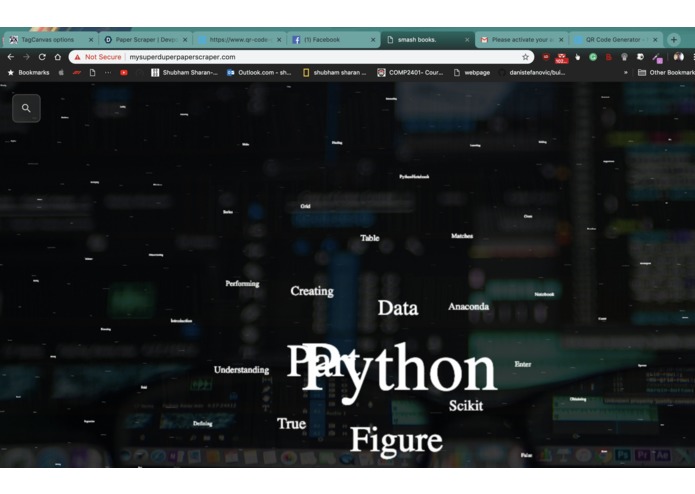The height and width of the screenshot is (494, 695).
Task: Open the danistefanovic GitHub bookmark
Action: pos(532,72)
